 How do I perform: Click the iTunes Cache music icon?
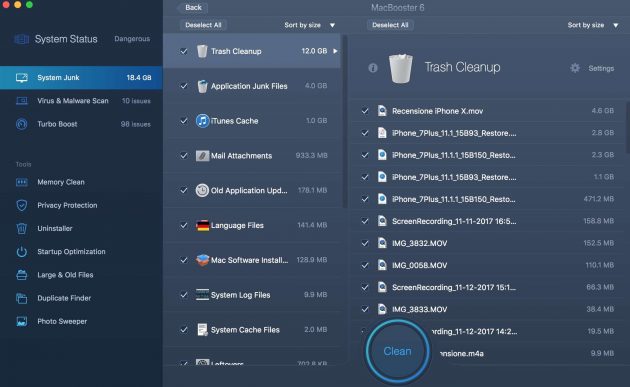point(202,121)
